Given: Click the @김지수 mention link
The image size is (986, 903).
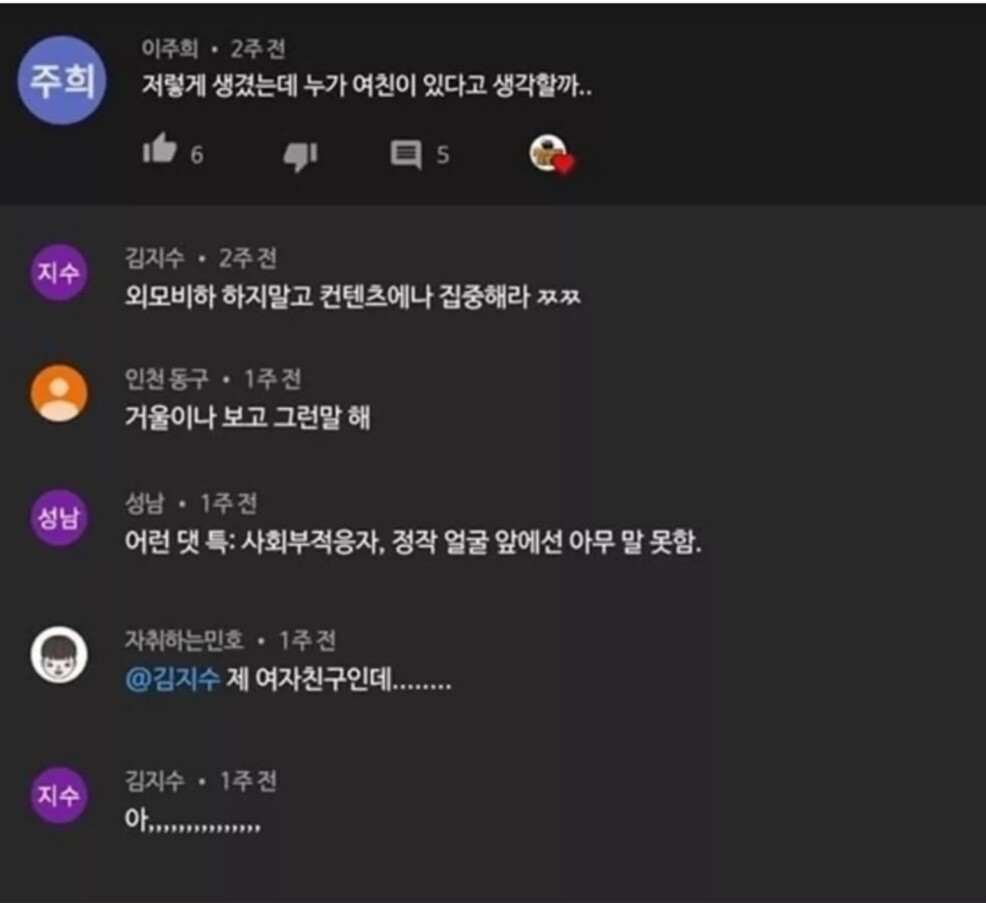Looking at the screenshot, I should coord(173,679).
